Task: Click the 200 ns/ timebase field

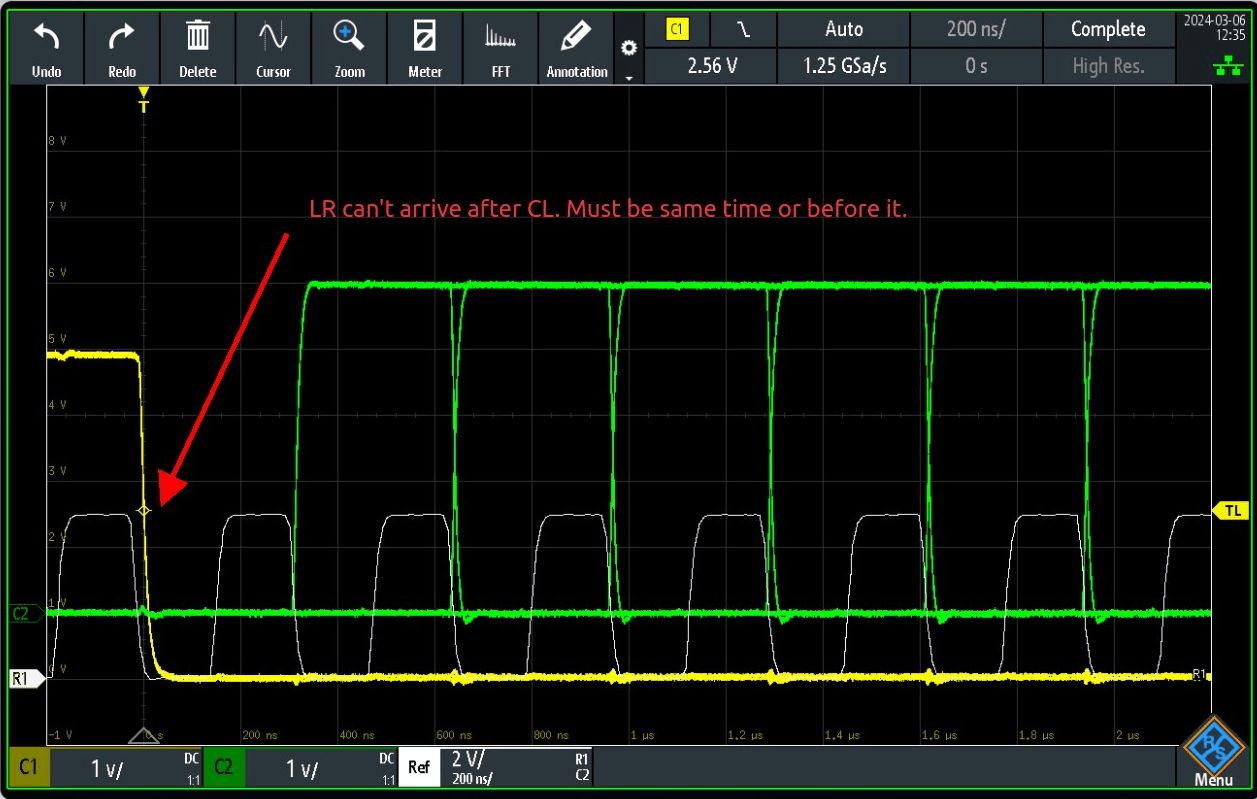Action: point(975,29)
